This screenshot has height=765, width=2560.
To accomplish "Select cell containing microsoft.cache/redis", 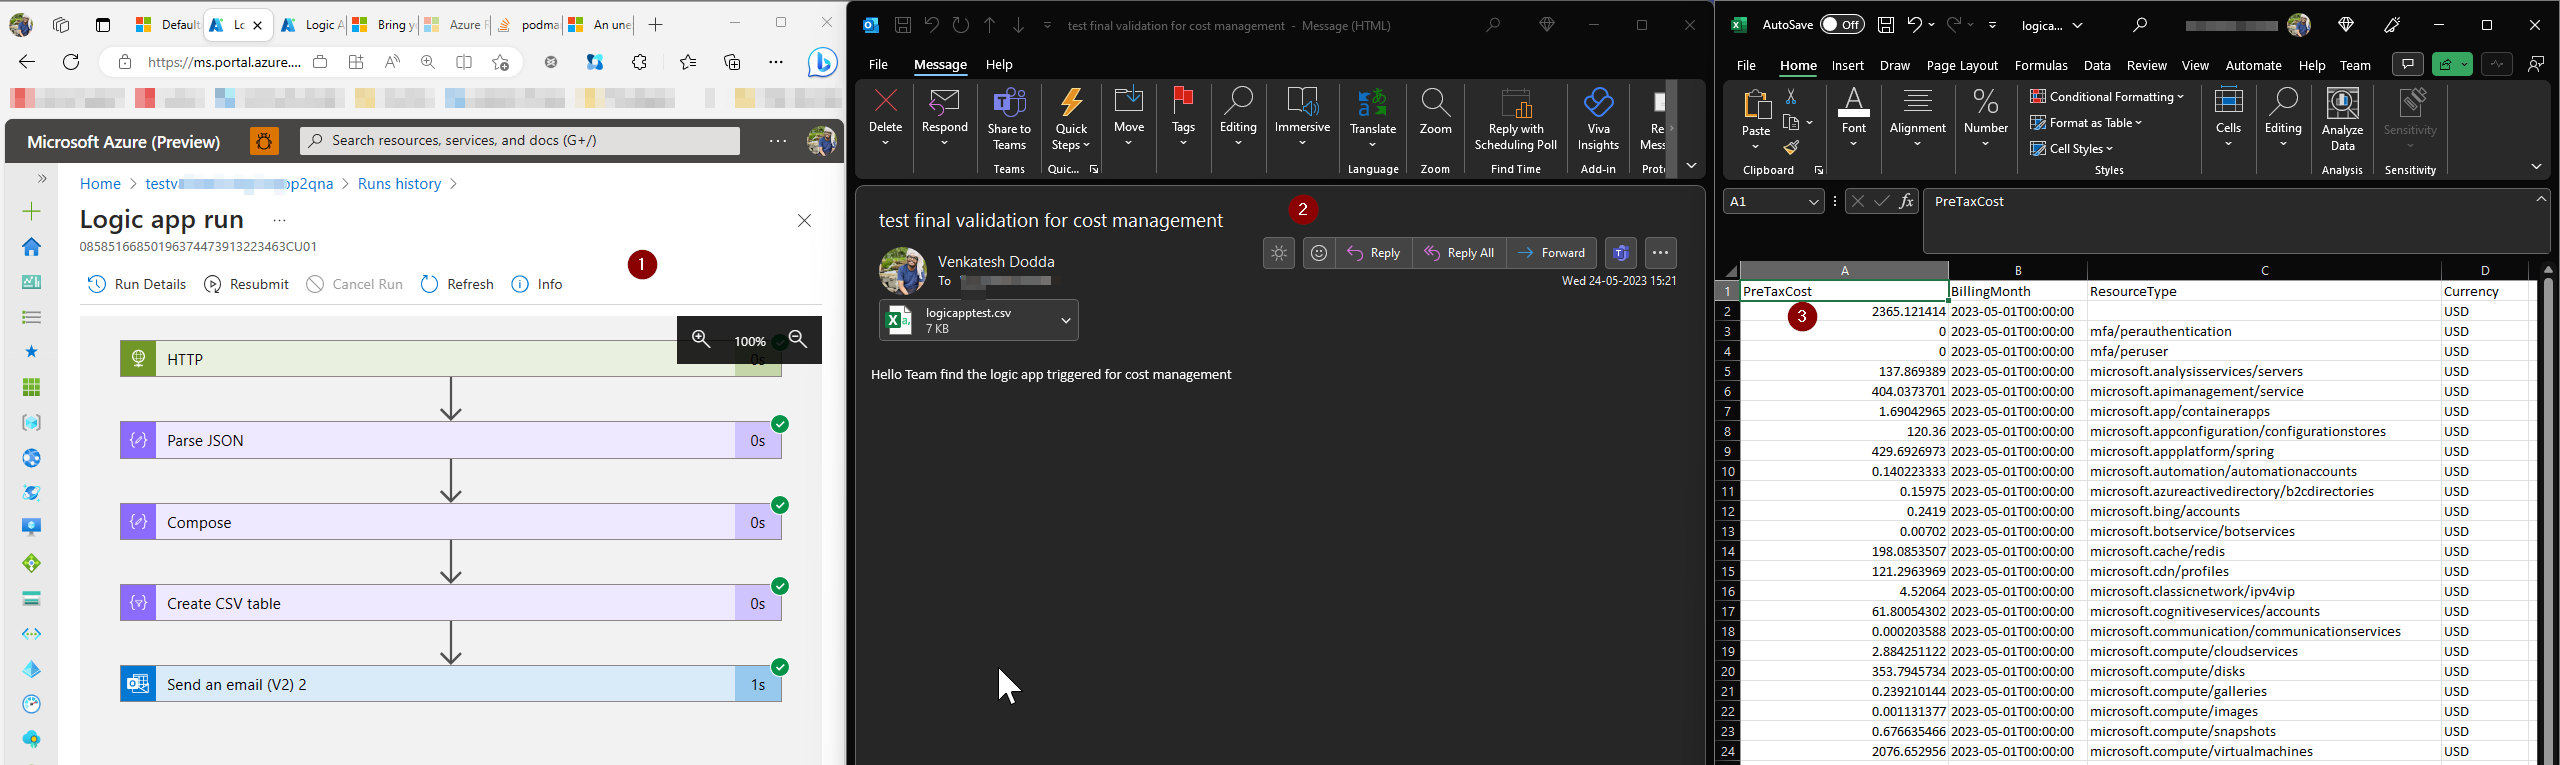I will point(2264,551).
